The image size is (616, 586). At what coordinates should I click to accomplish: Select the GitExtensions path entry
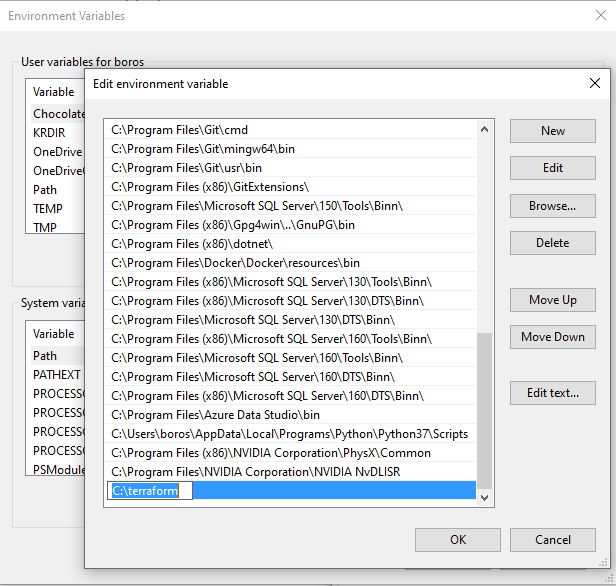pos(290,187)
